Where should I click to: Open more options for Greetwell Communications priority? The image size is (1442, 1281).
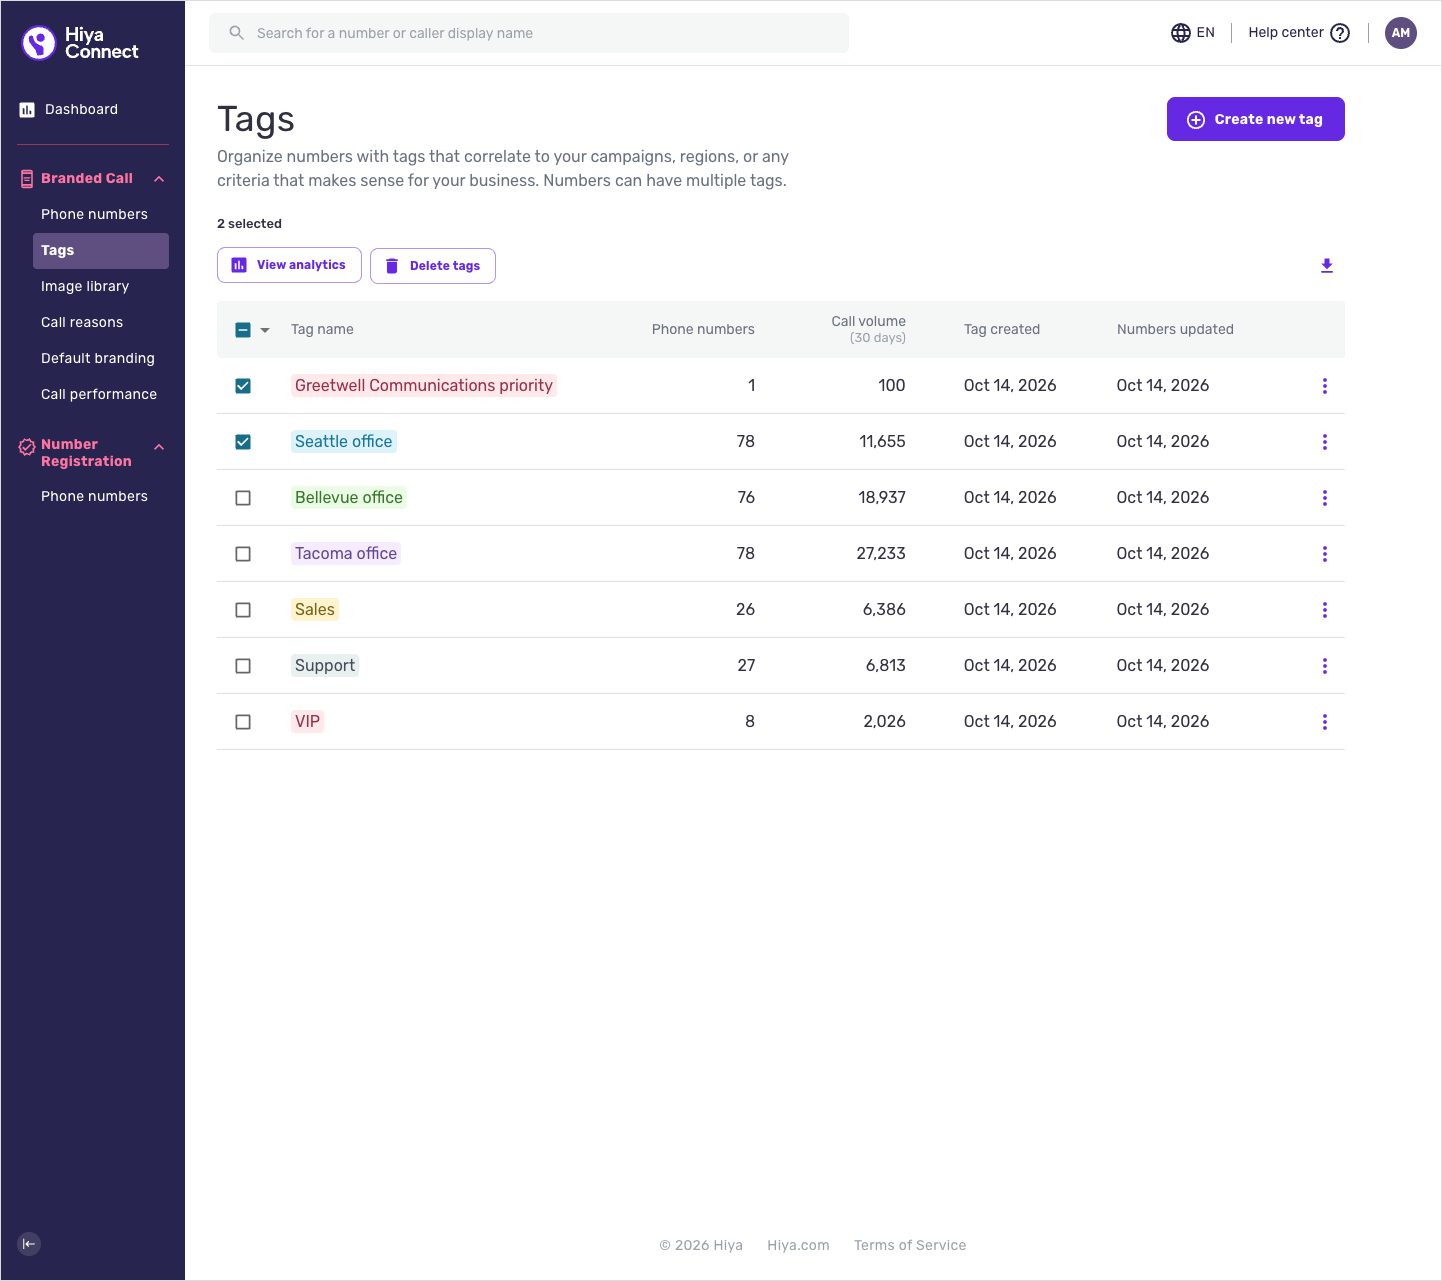click(1325, 386)
